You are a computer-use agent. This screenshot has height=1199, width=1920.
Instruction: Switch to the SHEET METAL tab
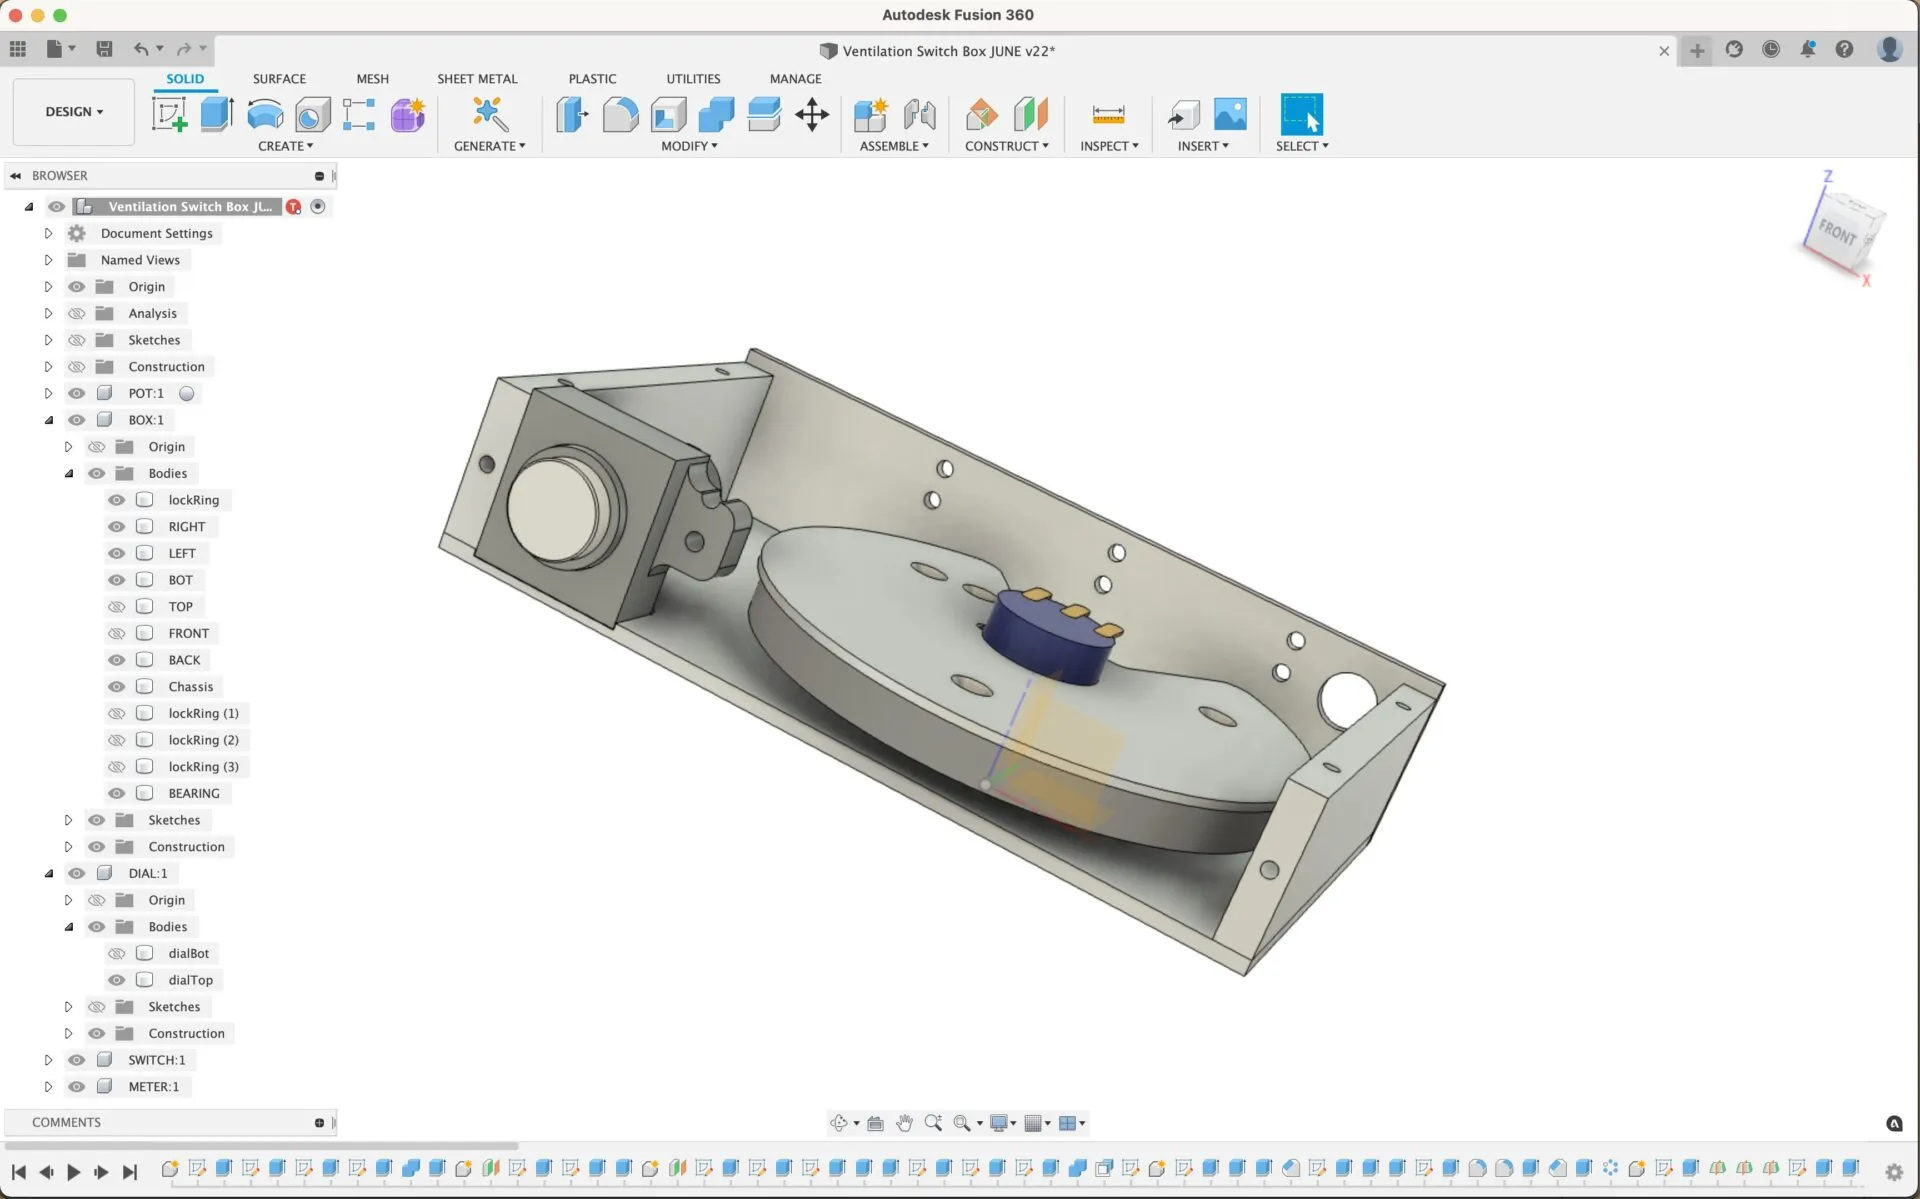click(477, 78)
